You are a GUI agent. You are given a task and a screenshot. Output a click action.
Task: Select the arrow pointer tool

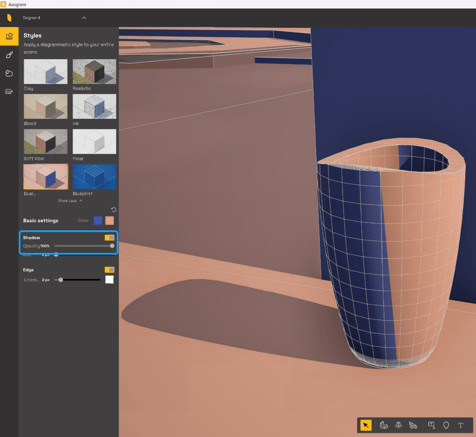click(366, 425)
